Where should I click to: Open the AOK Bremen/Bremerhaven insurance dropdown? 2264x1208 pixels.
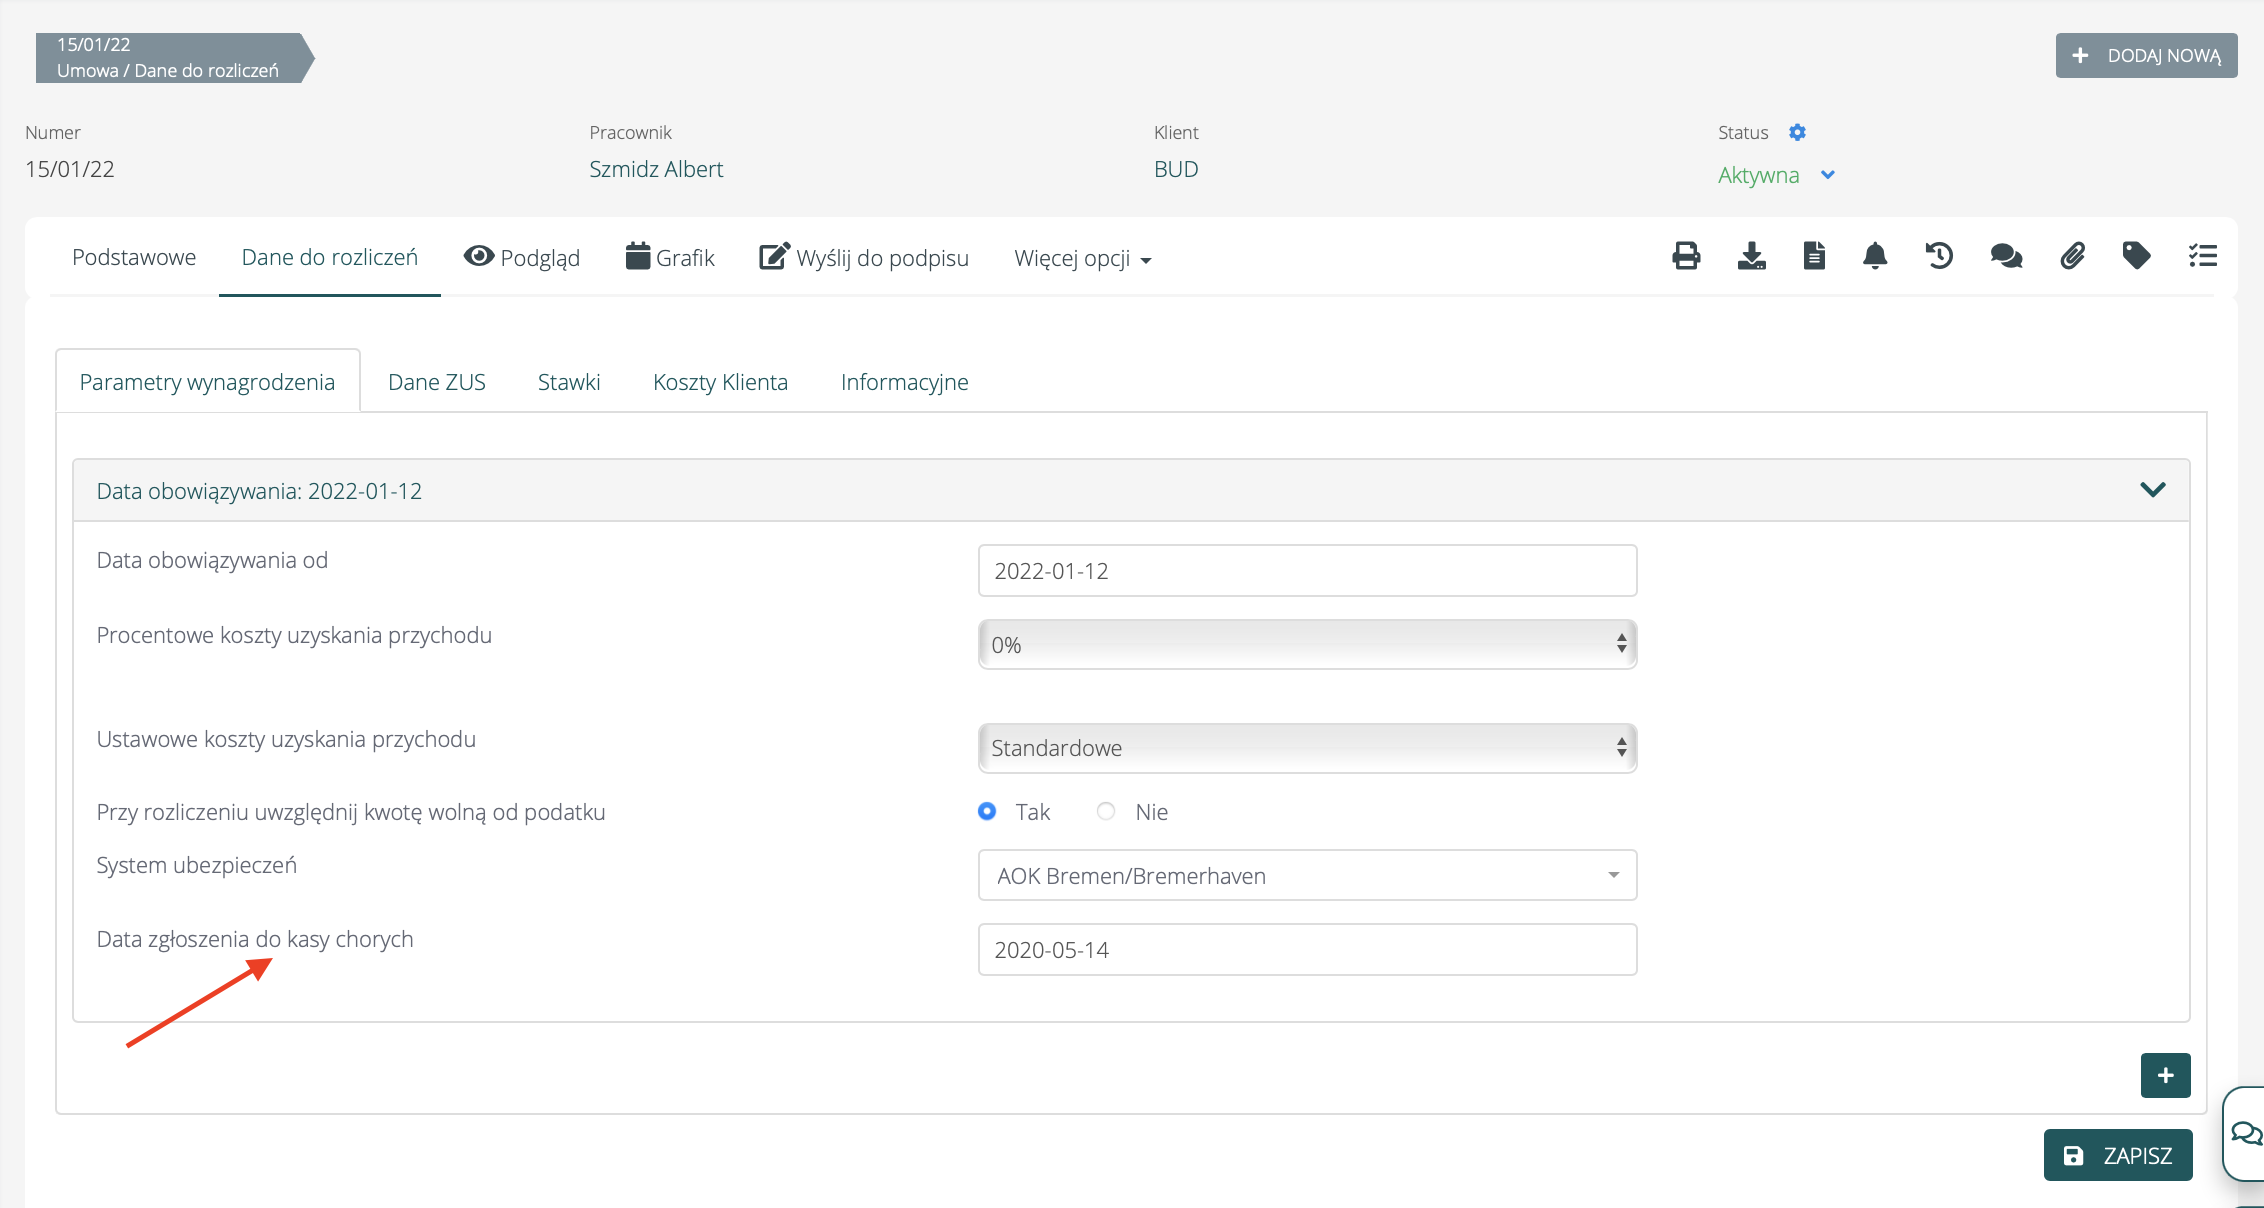pyautogui.click(x=1306, y=876)
